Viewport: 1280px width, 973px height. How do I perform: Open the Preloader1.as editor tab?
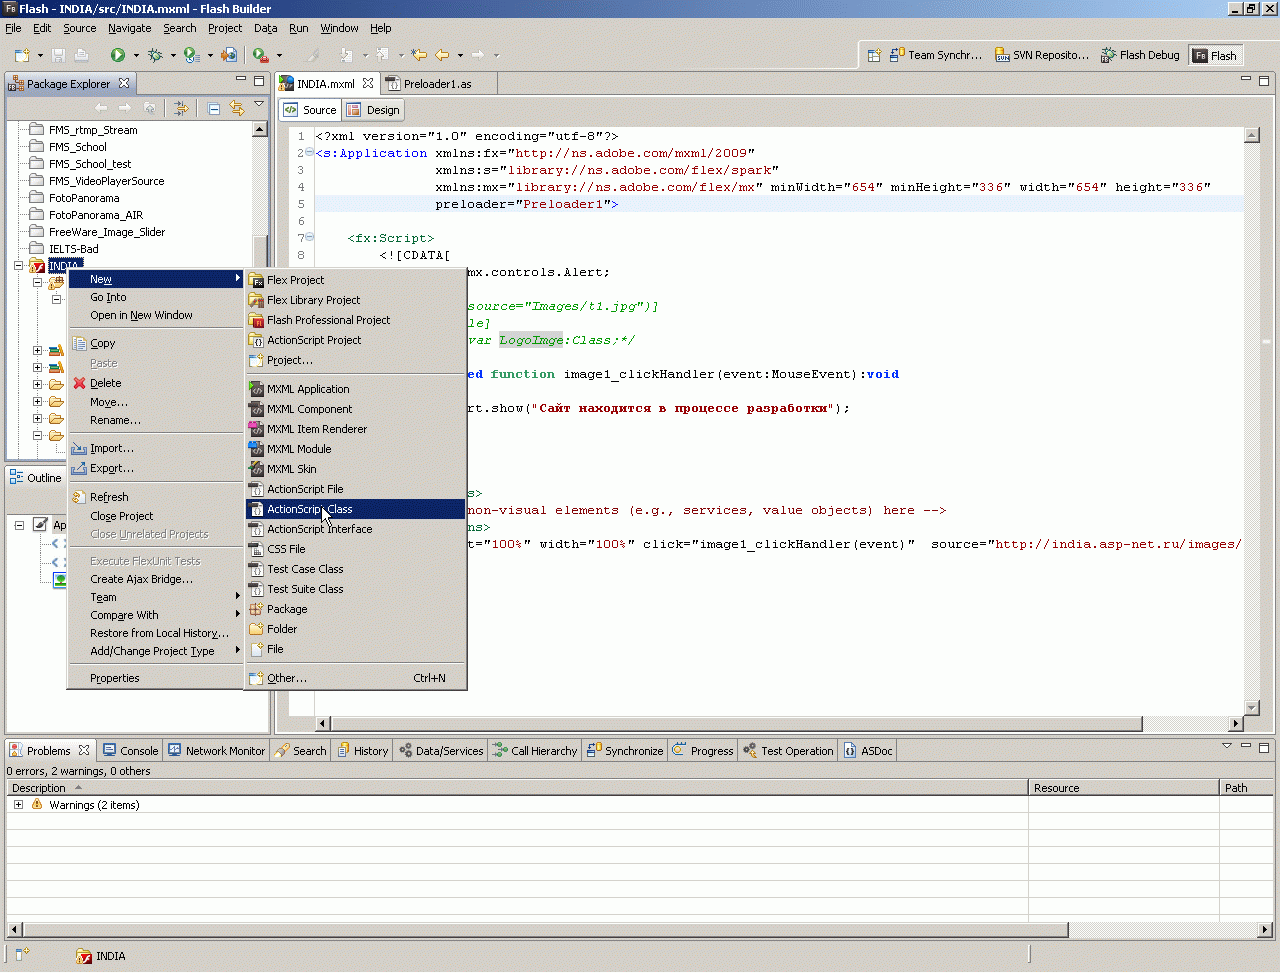click(x=437, y=84)
